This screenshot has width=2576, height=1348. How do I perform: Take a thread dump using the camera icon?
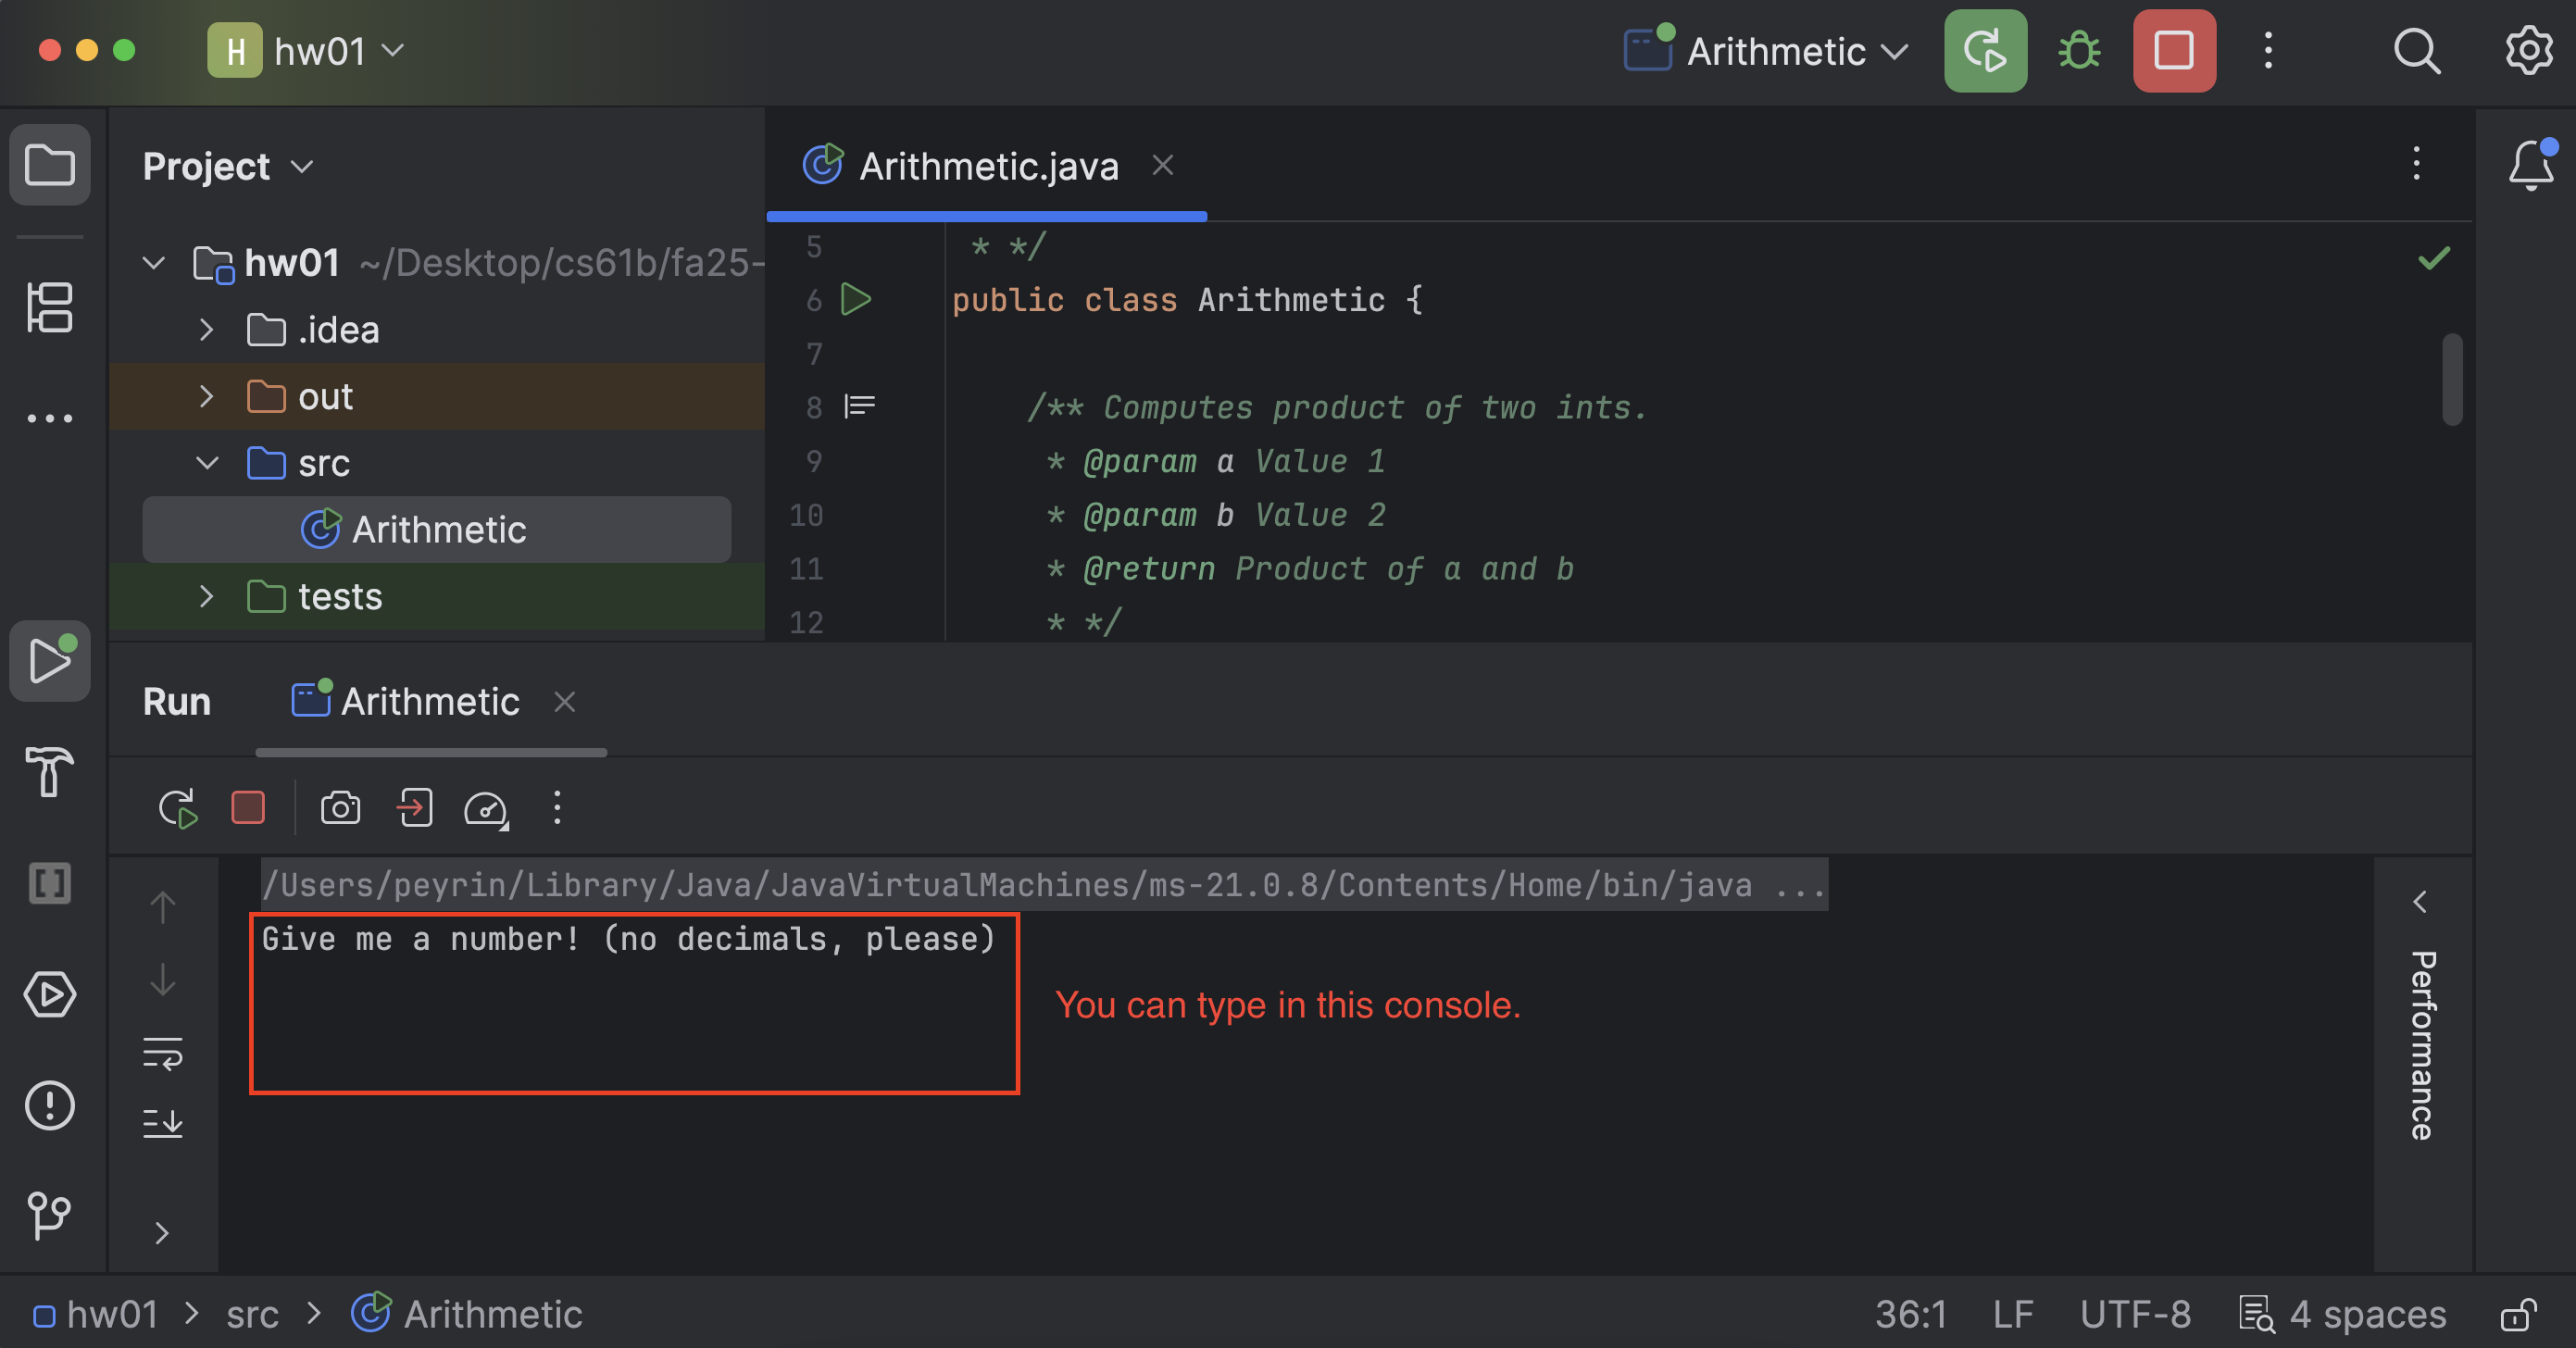(340, 809)
